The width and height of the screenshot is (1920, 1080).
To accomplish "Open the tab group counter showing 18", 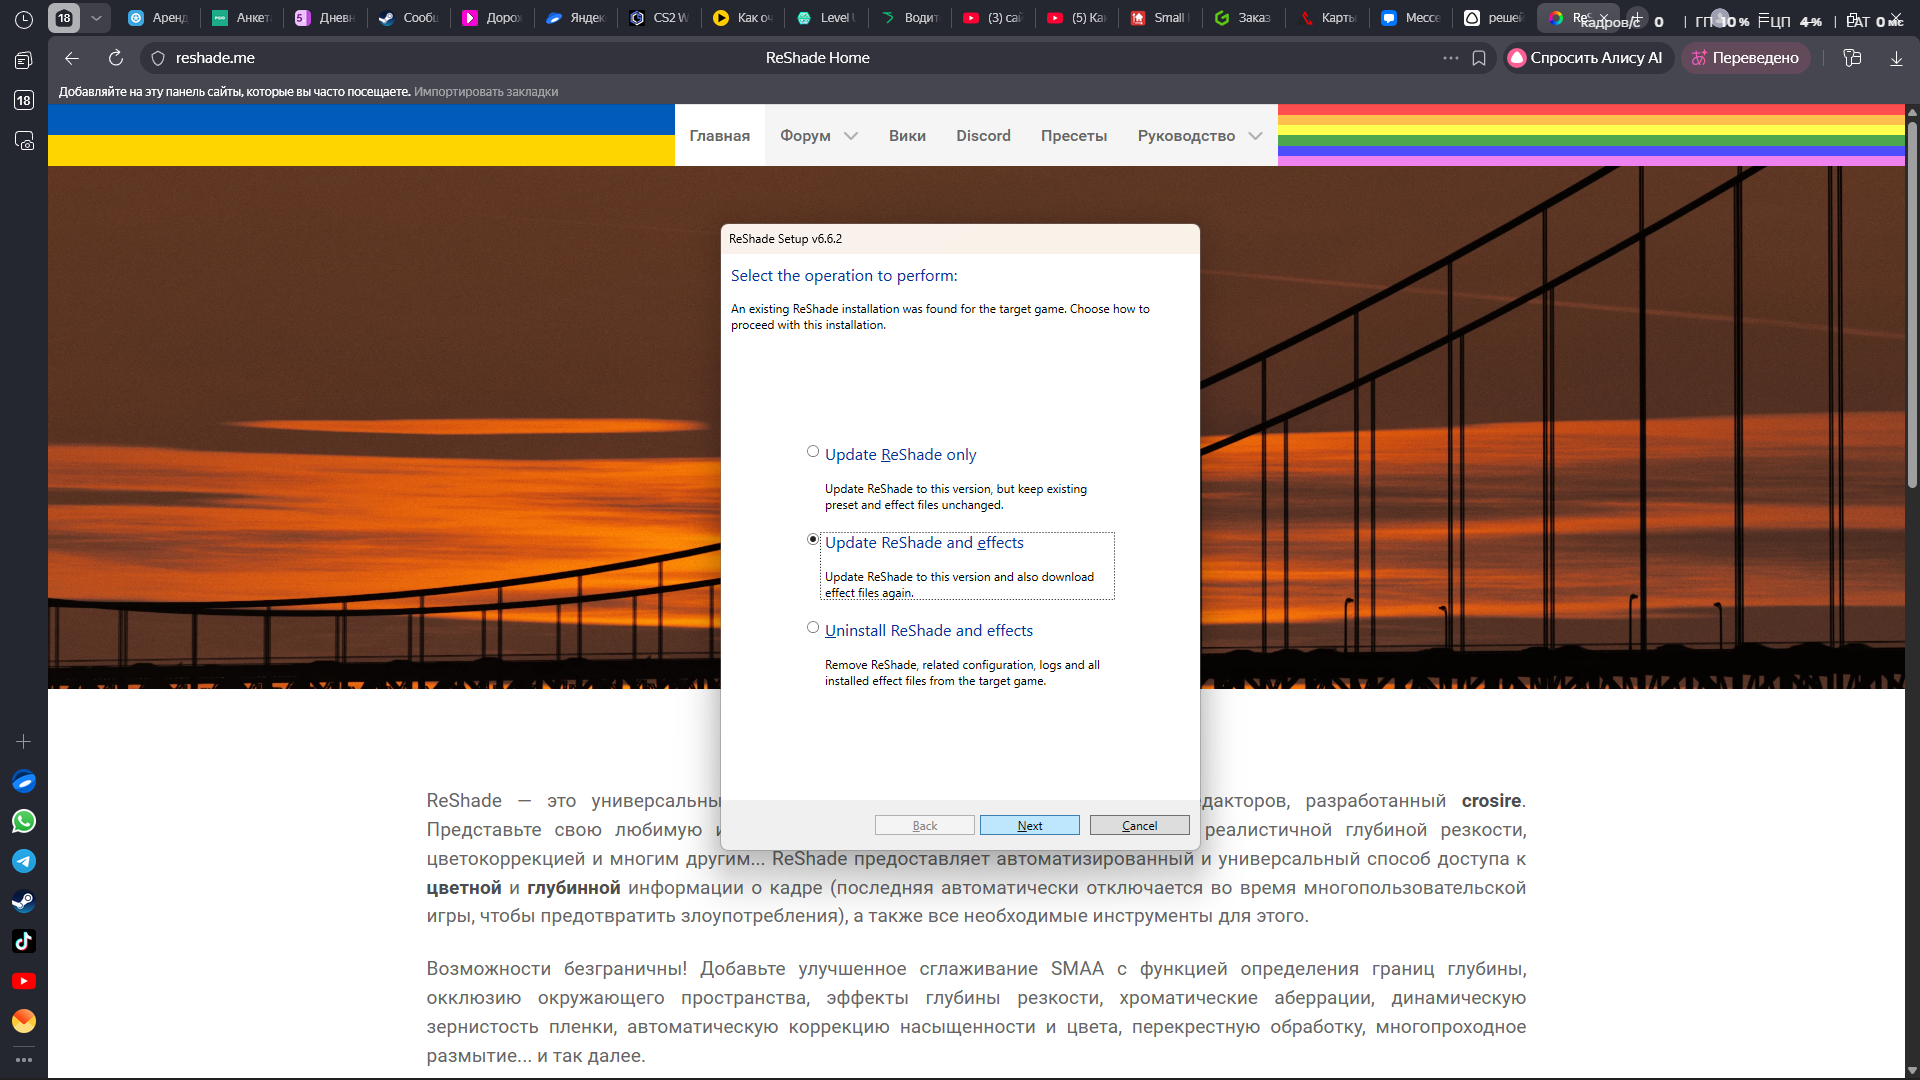I will coord(64,18).
